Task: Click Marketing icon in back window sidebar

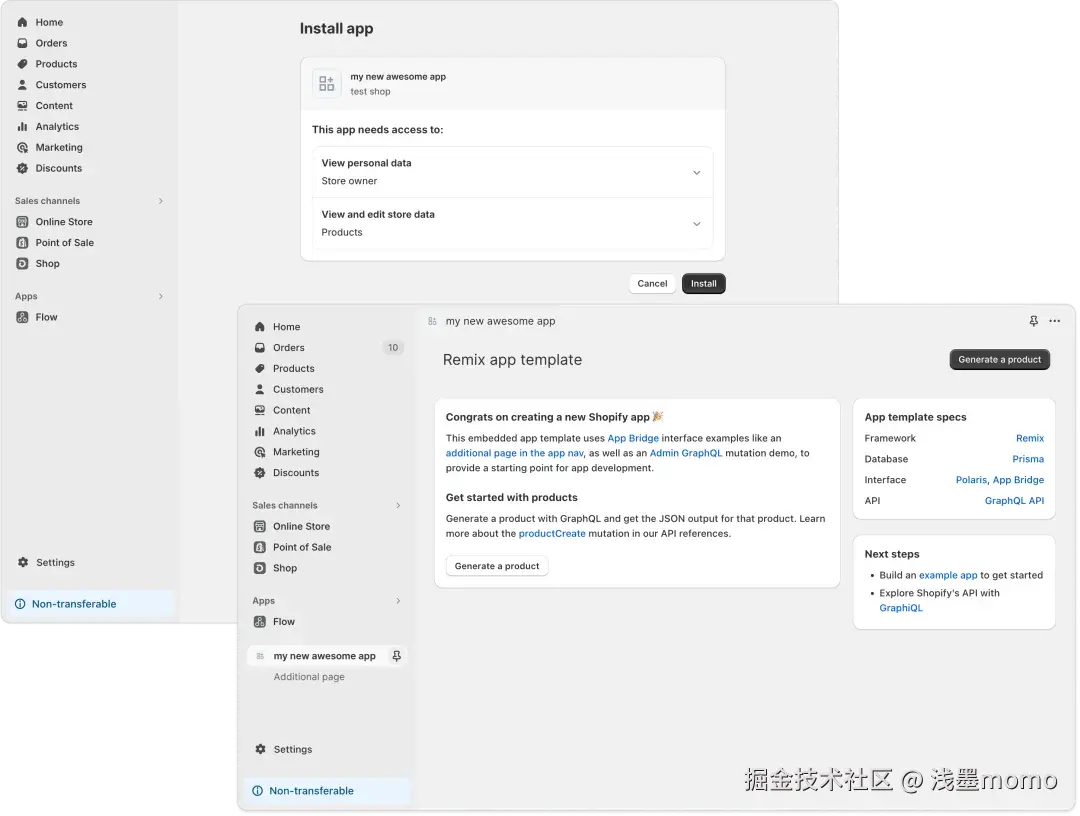Action: pos(22,147)
